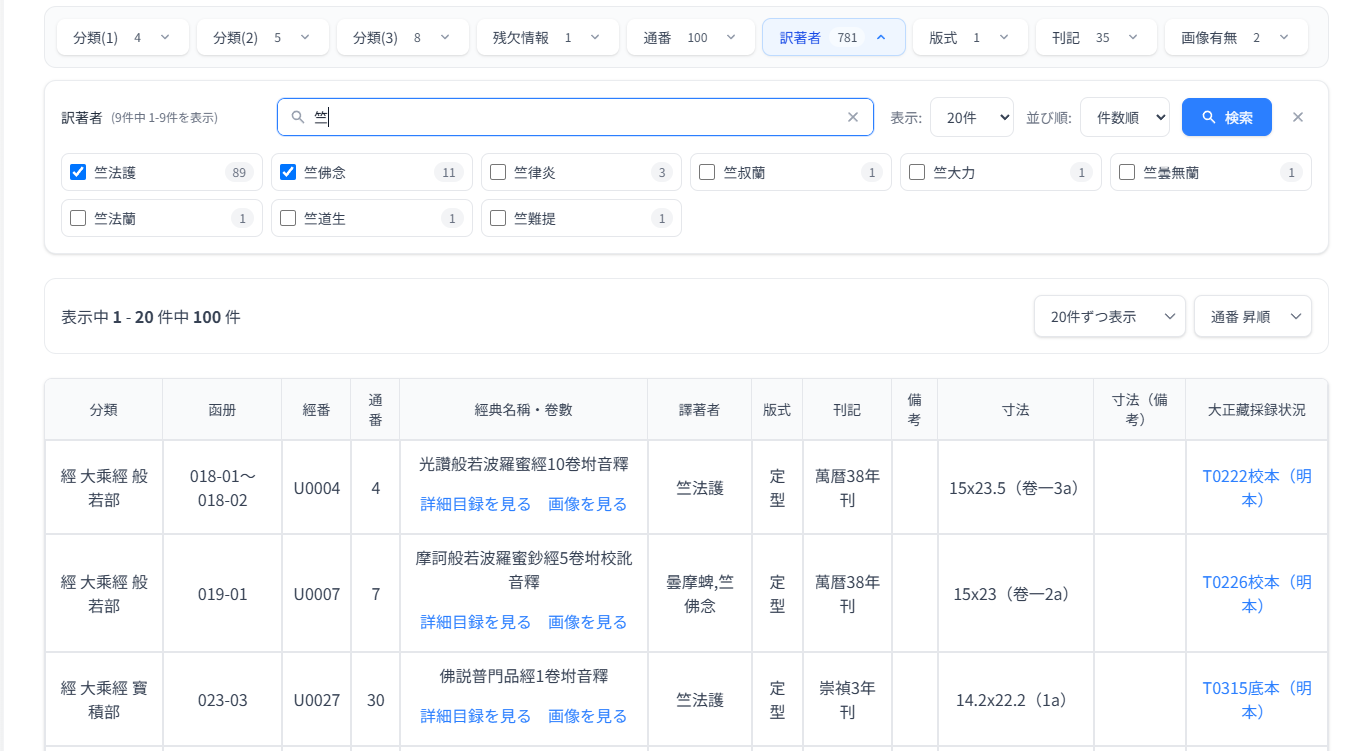
Task: Open 画像を見る for 佛説普門品經
Action: 588,716
